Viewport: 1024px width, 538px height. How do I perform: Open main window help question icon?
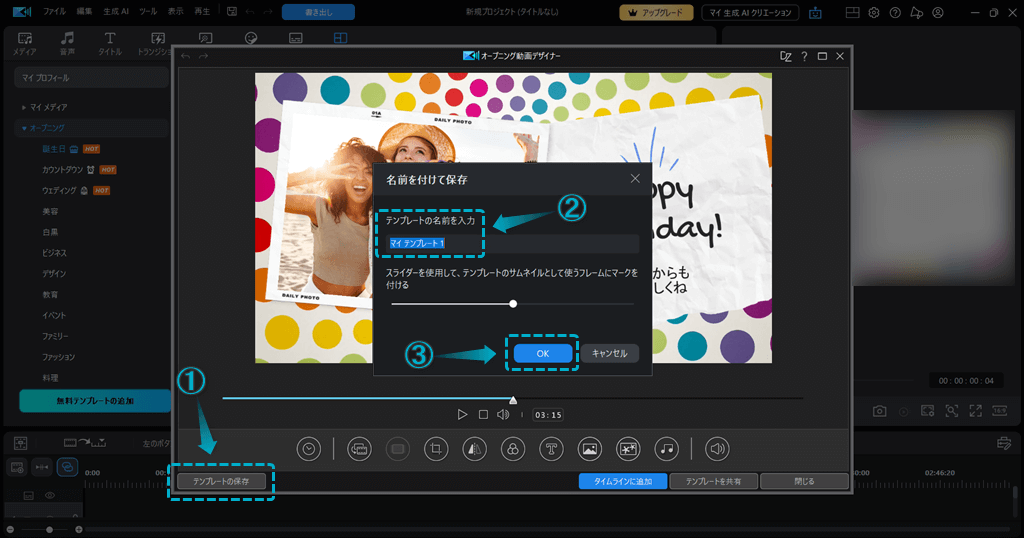tap(895, 12)
